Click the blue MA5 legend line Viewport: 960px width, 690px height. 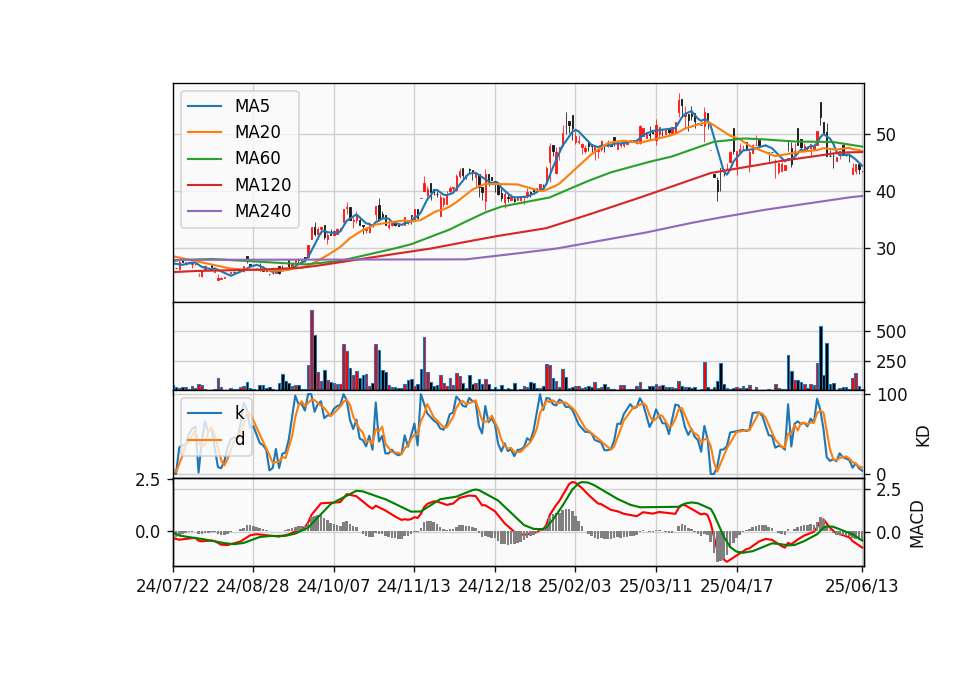click(204, 106)
